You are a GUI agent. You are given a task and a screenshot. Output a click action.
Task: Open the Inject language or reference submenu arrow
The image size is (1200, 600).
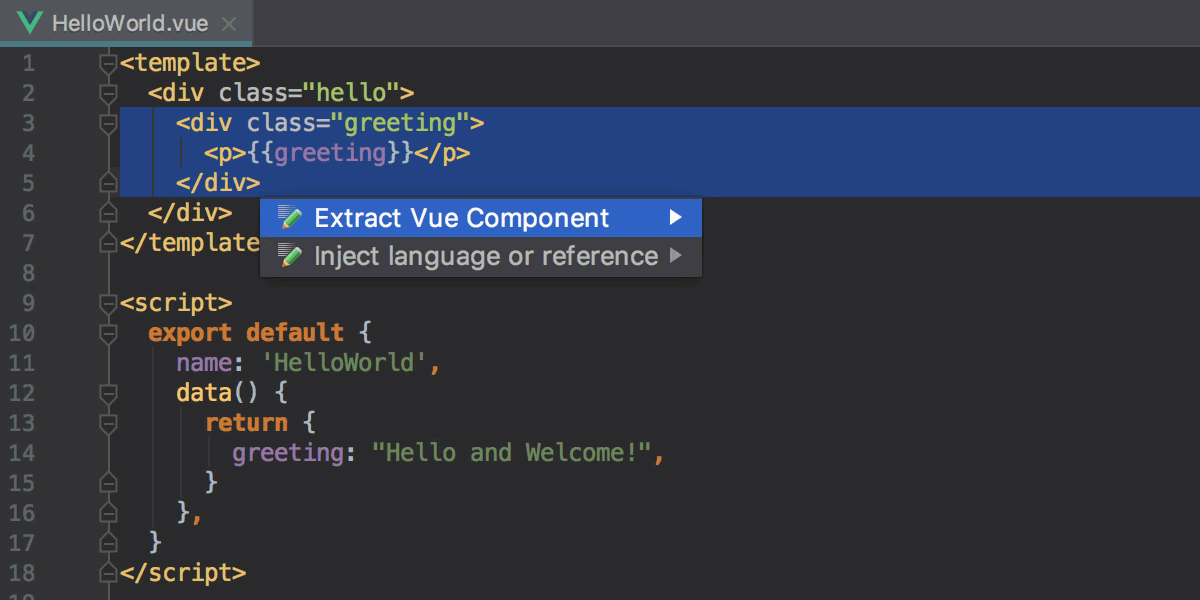677,256
